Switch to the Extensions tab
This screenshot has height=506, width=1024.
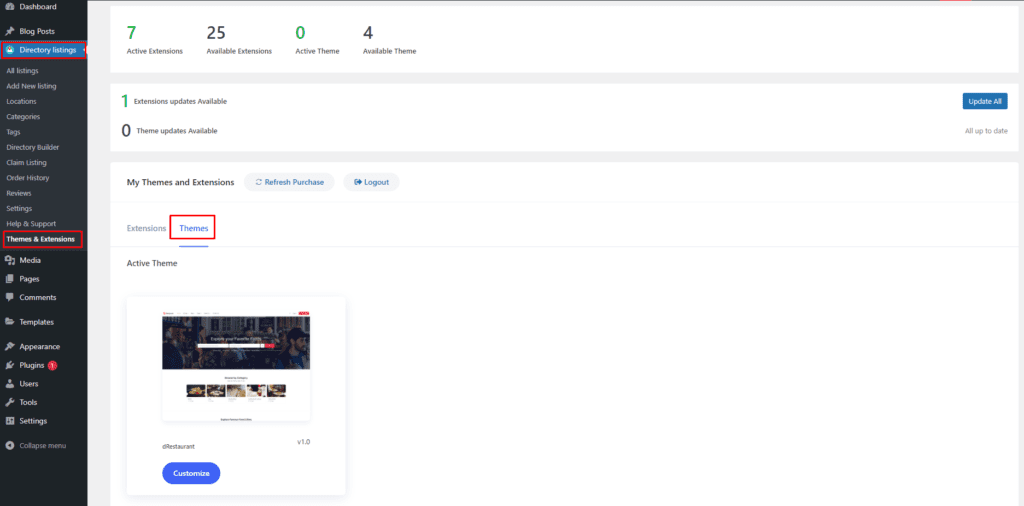[x=146, y=228]
